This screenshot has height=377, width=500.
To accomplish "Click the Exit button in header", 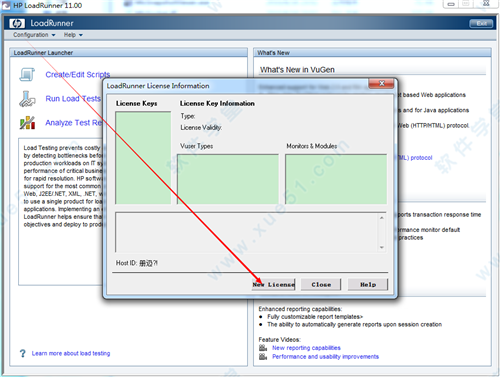I will 481,23.
